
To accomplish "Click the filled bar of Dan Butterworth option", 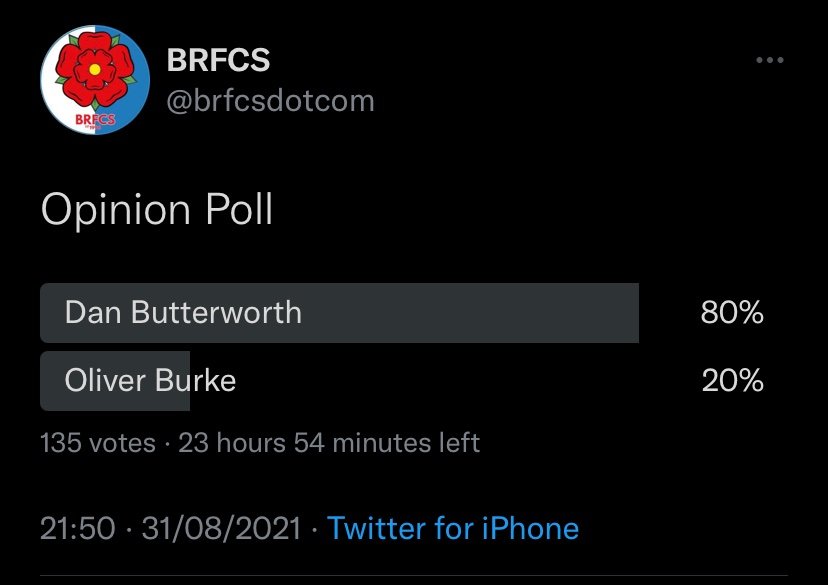I will point(340,313).
